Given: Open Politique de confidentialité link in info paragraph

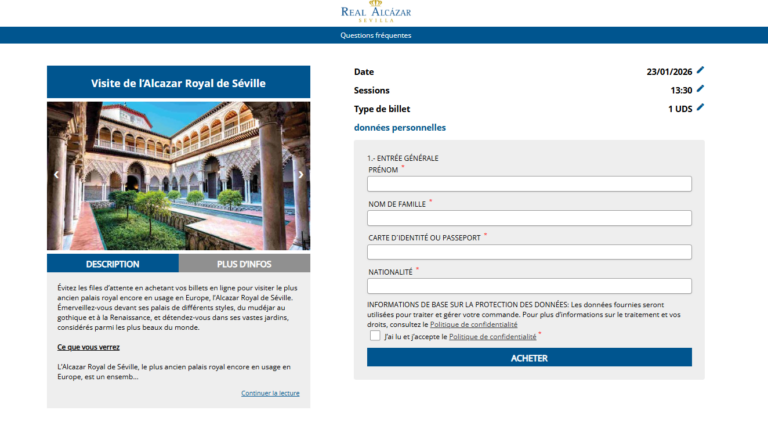Looking at the screenshot, I should tap(474, 325).
